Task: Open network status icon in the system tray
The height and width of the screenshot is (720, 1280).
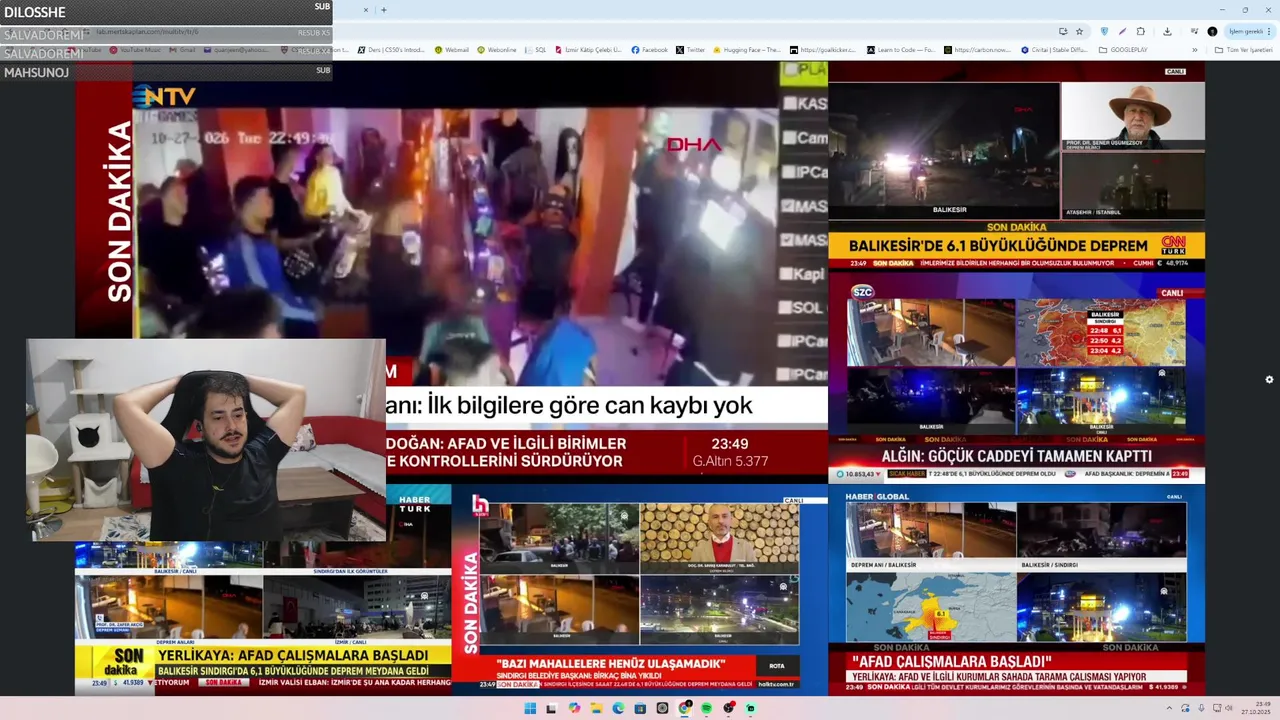Action: 1217,708
